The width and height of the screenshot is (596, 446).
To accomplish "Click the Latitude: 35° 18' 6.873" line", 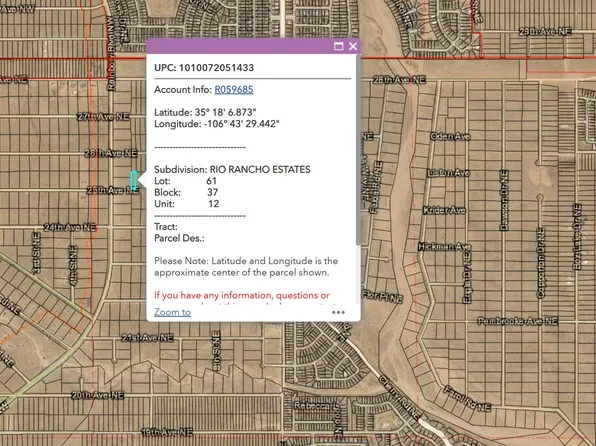I will 205,113.
